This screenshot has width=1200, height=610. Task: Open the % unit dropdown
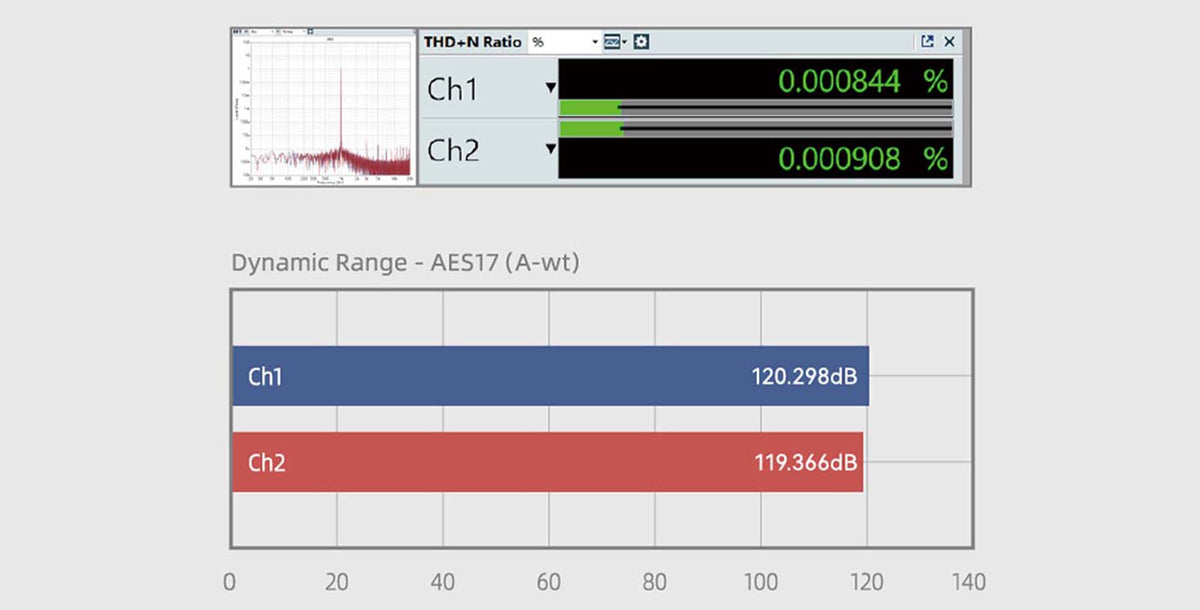564,42
